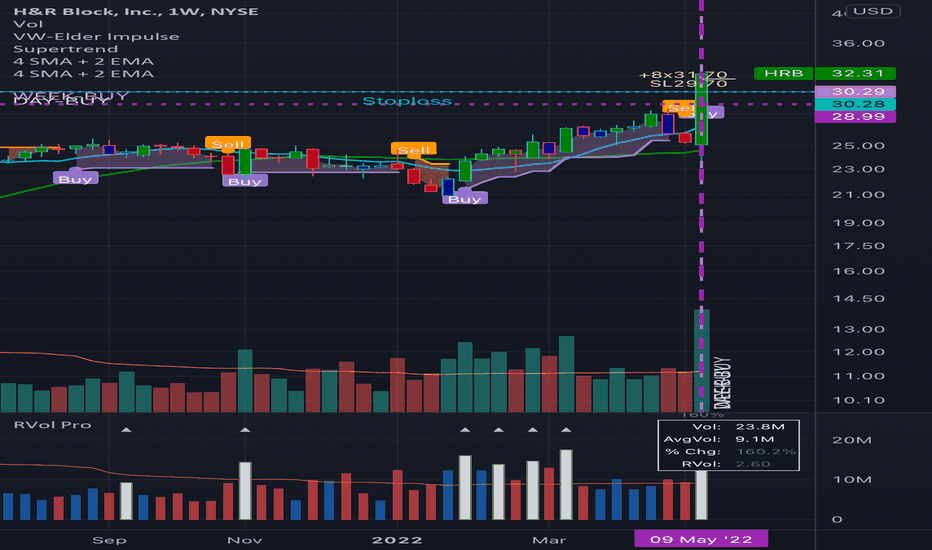This screenshot has height=550, width=932.
Task: Click the tall green volume bar at 09 May
Action: pyautogui.click(x=701, y=360)
